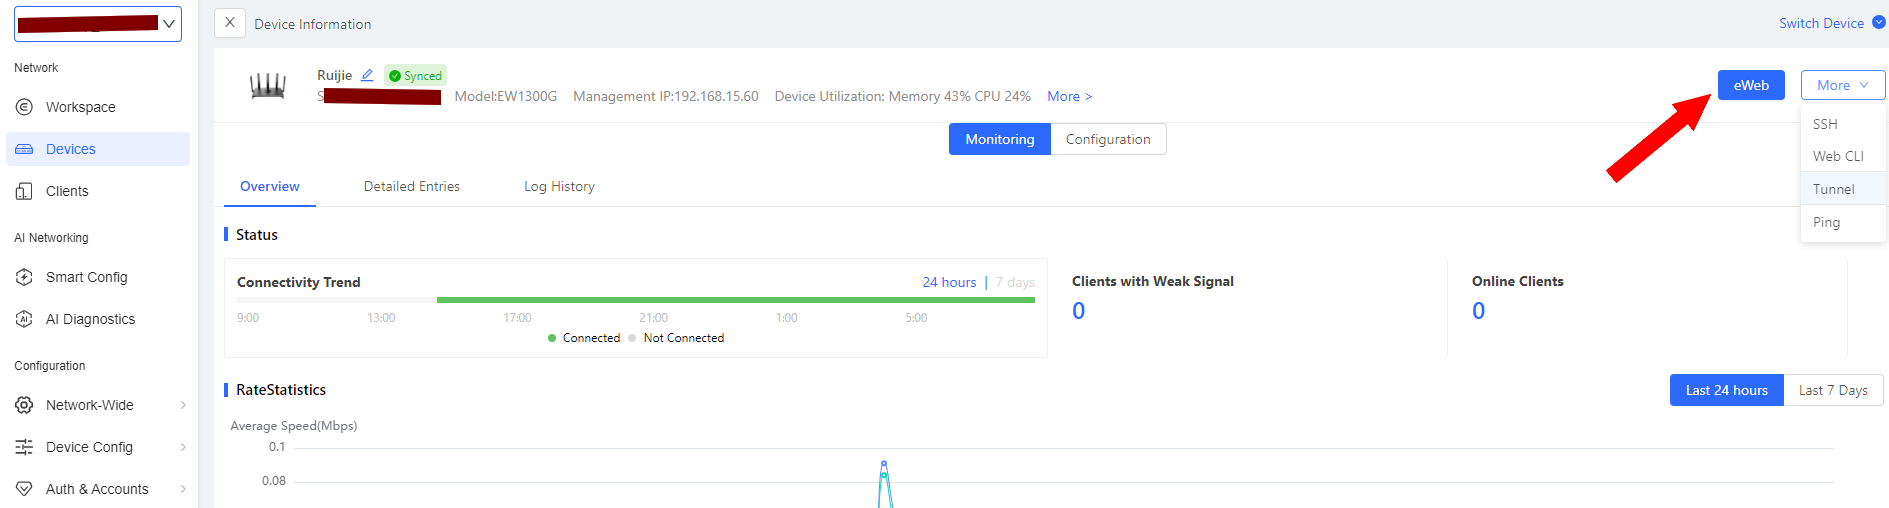This screenshot has height=508, width=1889.
Task: Click the Clients sidebar icon
Action: (x=25, y=191)
